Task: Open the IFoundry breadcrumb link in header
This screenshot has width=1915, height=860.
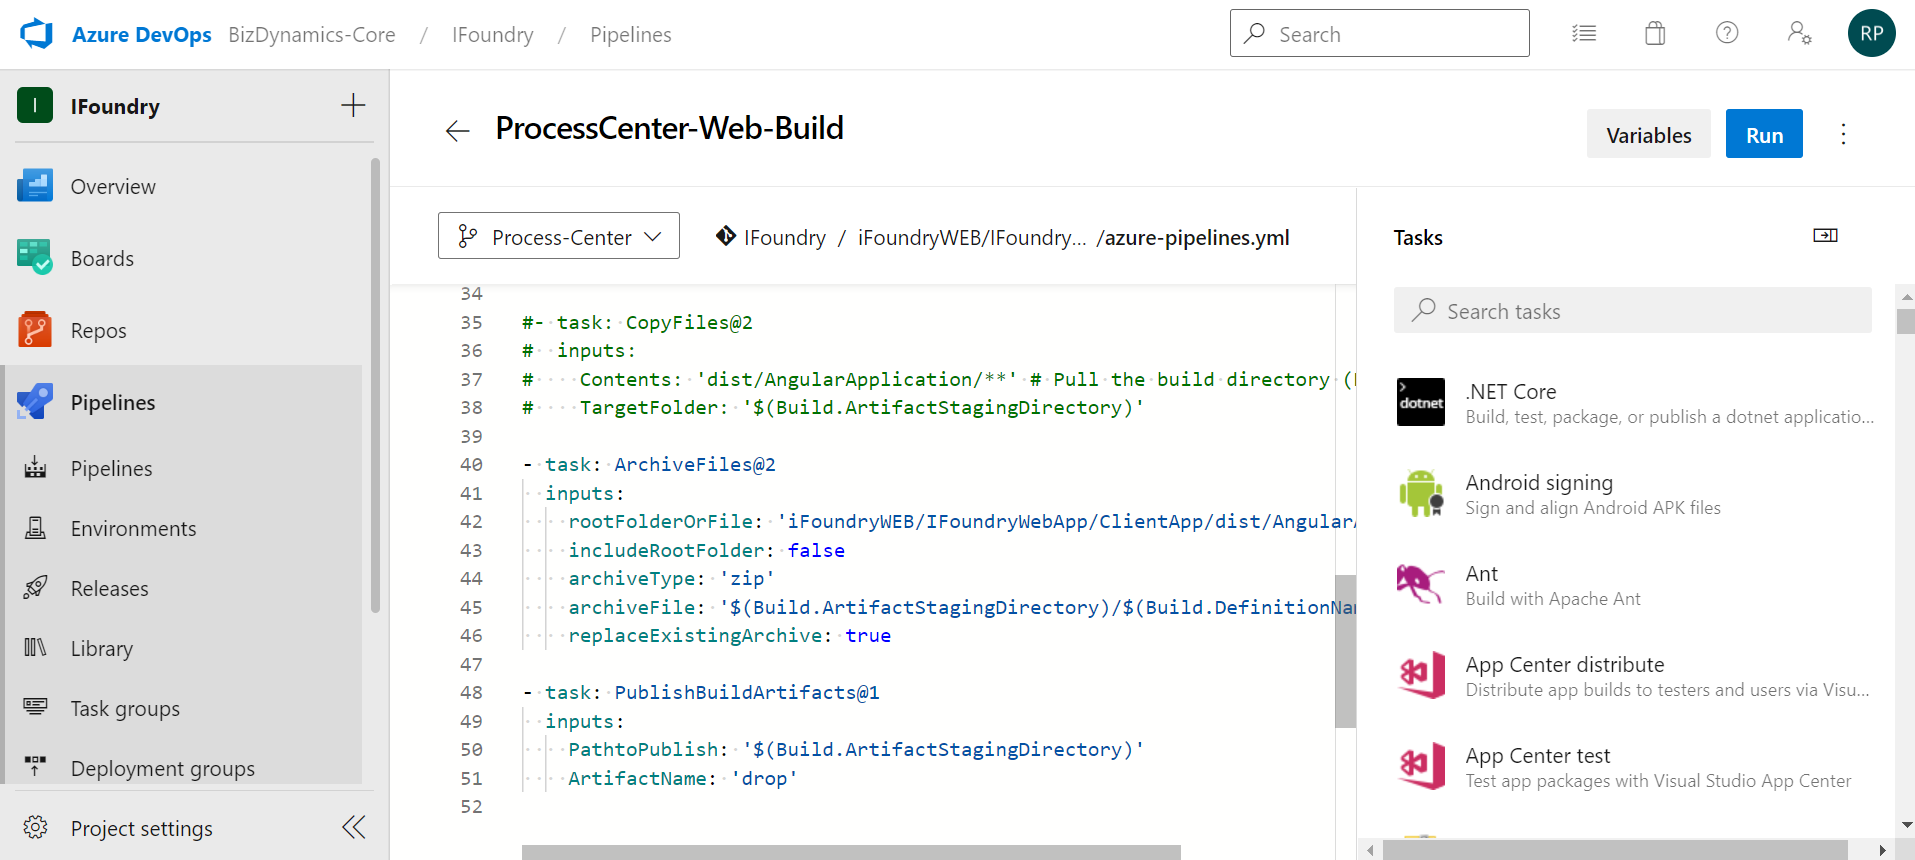Action: [x=492, y=34]
